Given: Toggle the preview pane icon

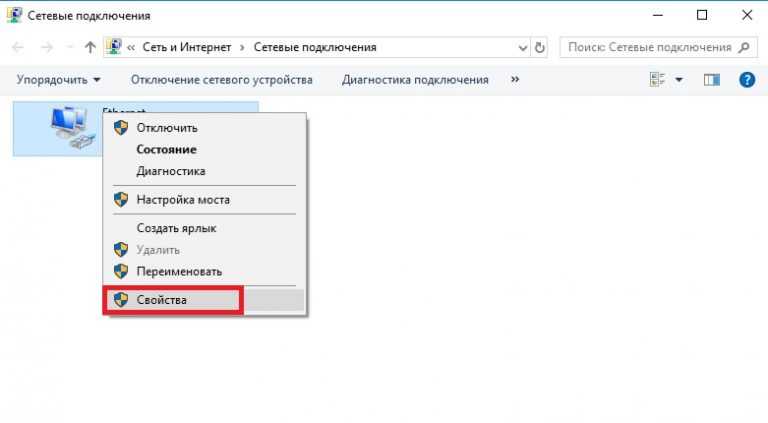Looking at the screenshot, I should 712,80.
